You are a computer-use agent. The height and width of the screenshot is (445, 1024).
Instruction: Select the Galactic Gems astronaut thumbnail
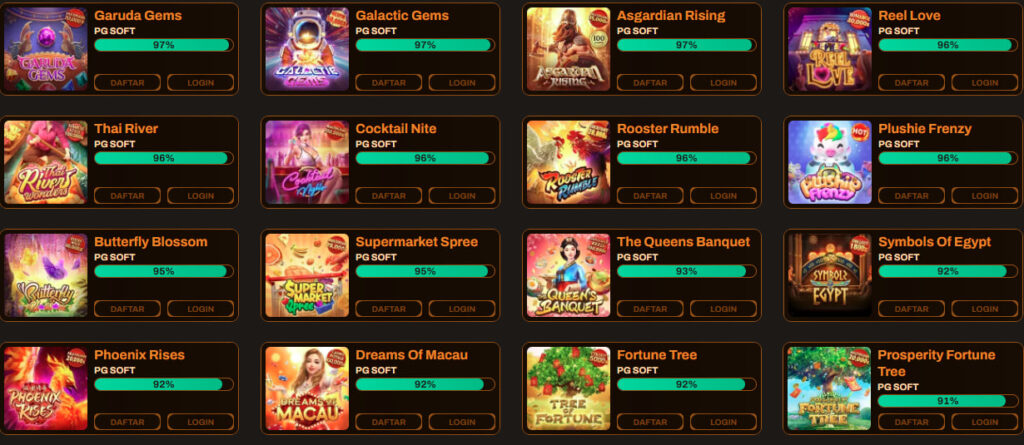(307, 49)
